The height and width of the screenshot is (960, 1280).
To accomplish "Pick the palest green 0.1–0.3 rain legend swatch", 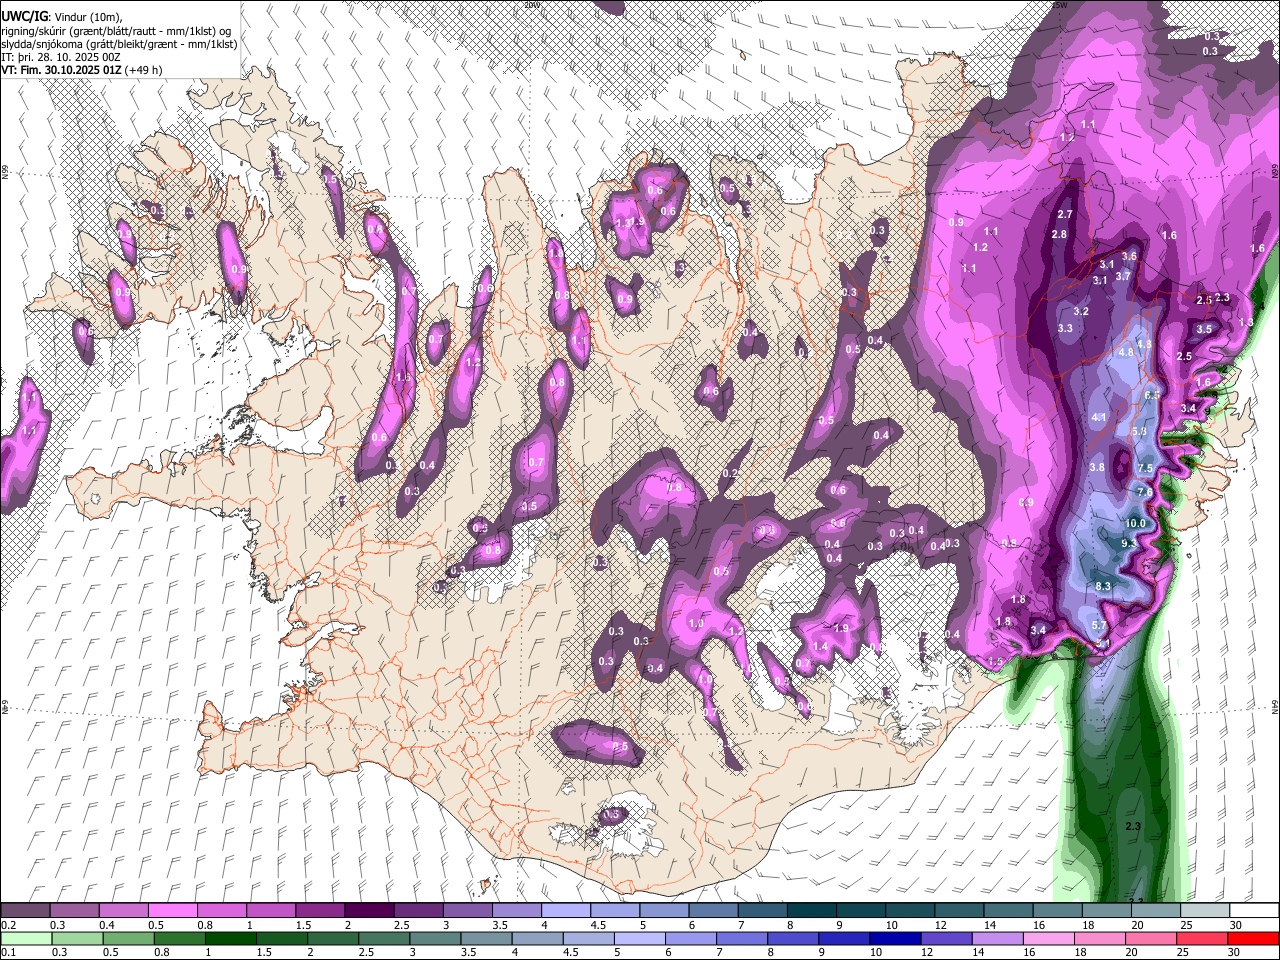I will point(27,938).
